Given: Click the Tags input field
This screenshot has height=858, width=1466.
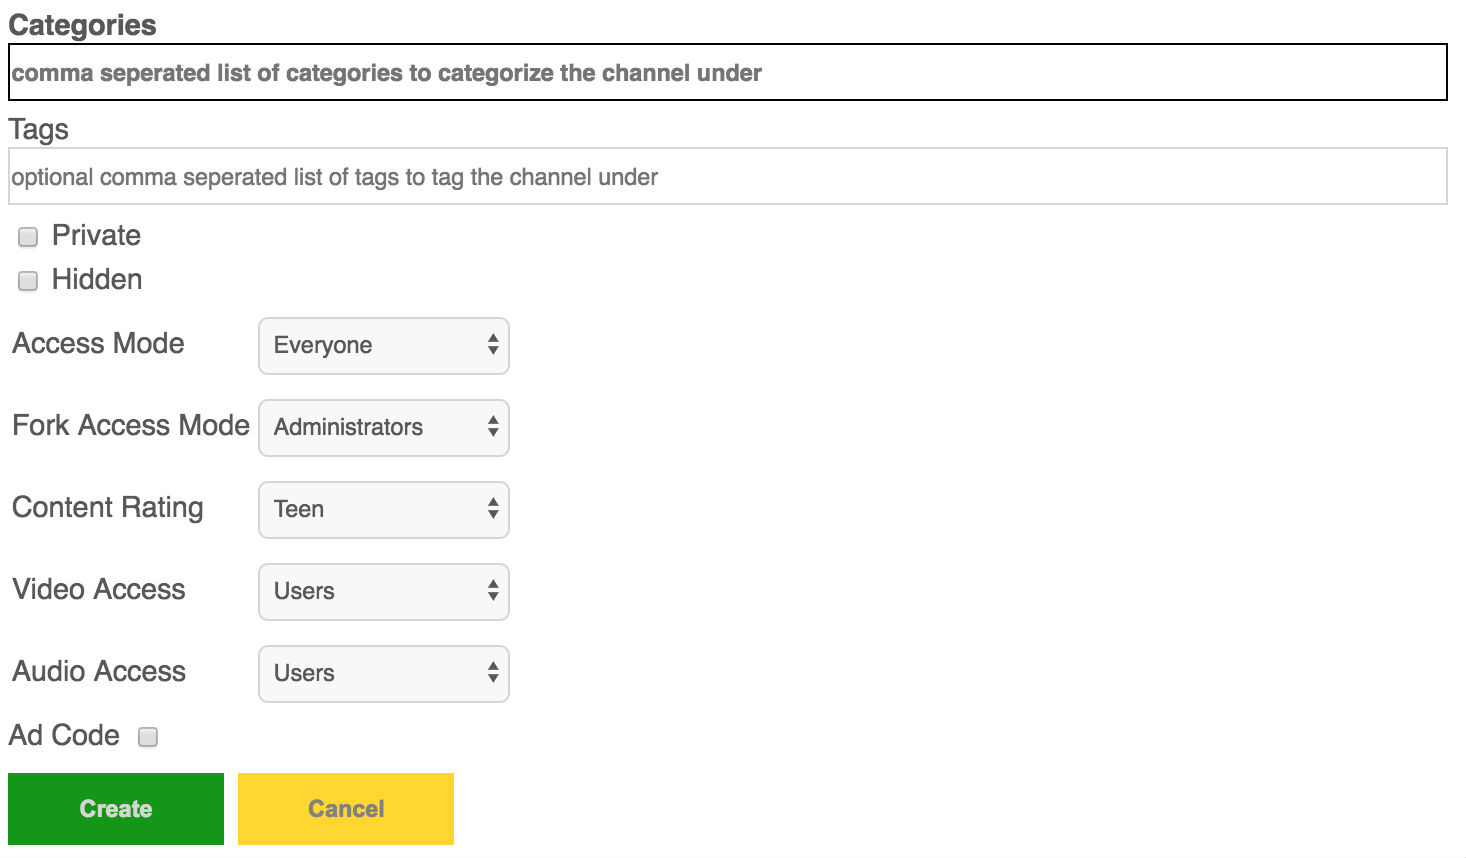Looking at the screenshot, I should point(728,176).
